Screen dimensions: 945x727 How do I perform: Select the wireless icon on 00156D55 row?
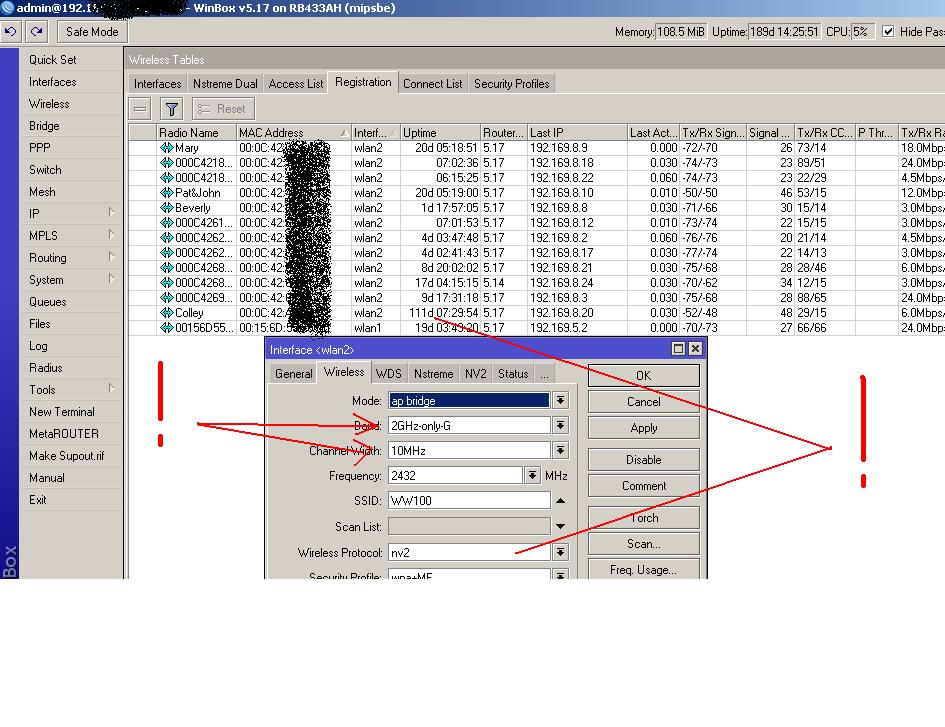point(166,328)
